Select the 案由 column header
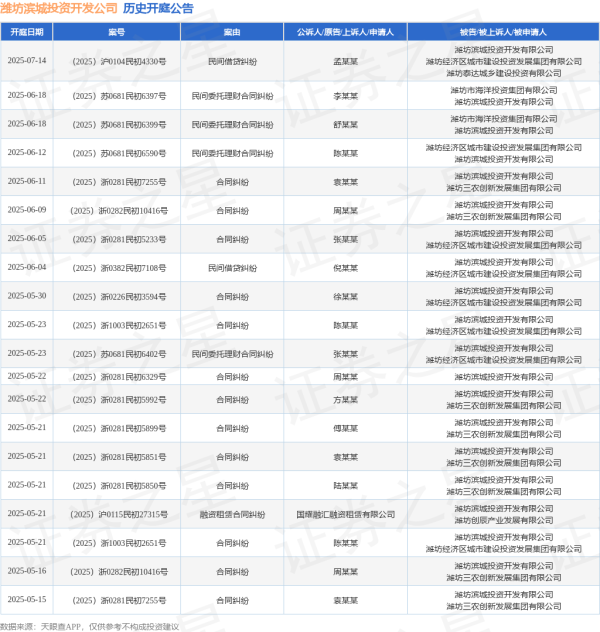 pyautogui.click(x=232, y=32)
